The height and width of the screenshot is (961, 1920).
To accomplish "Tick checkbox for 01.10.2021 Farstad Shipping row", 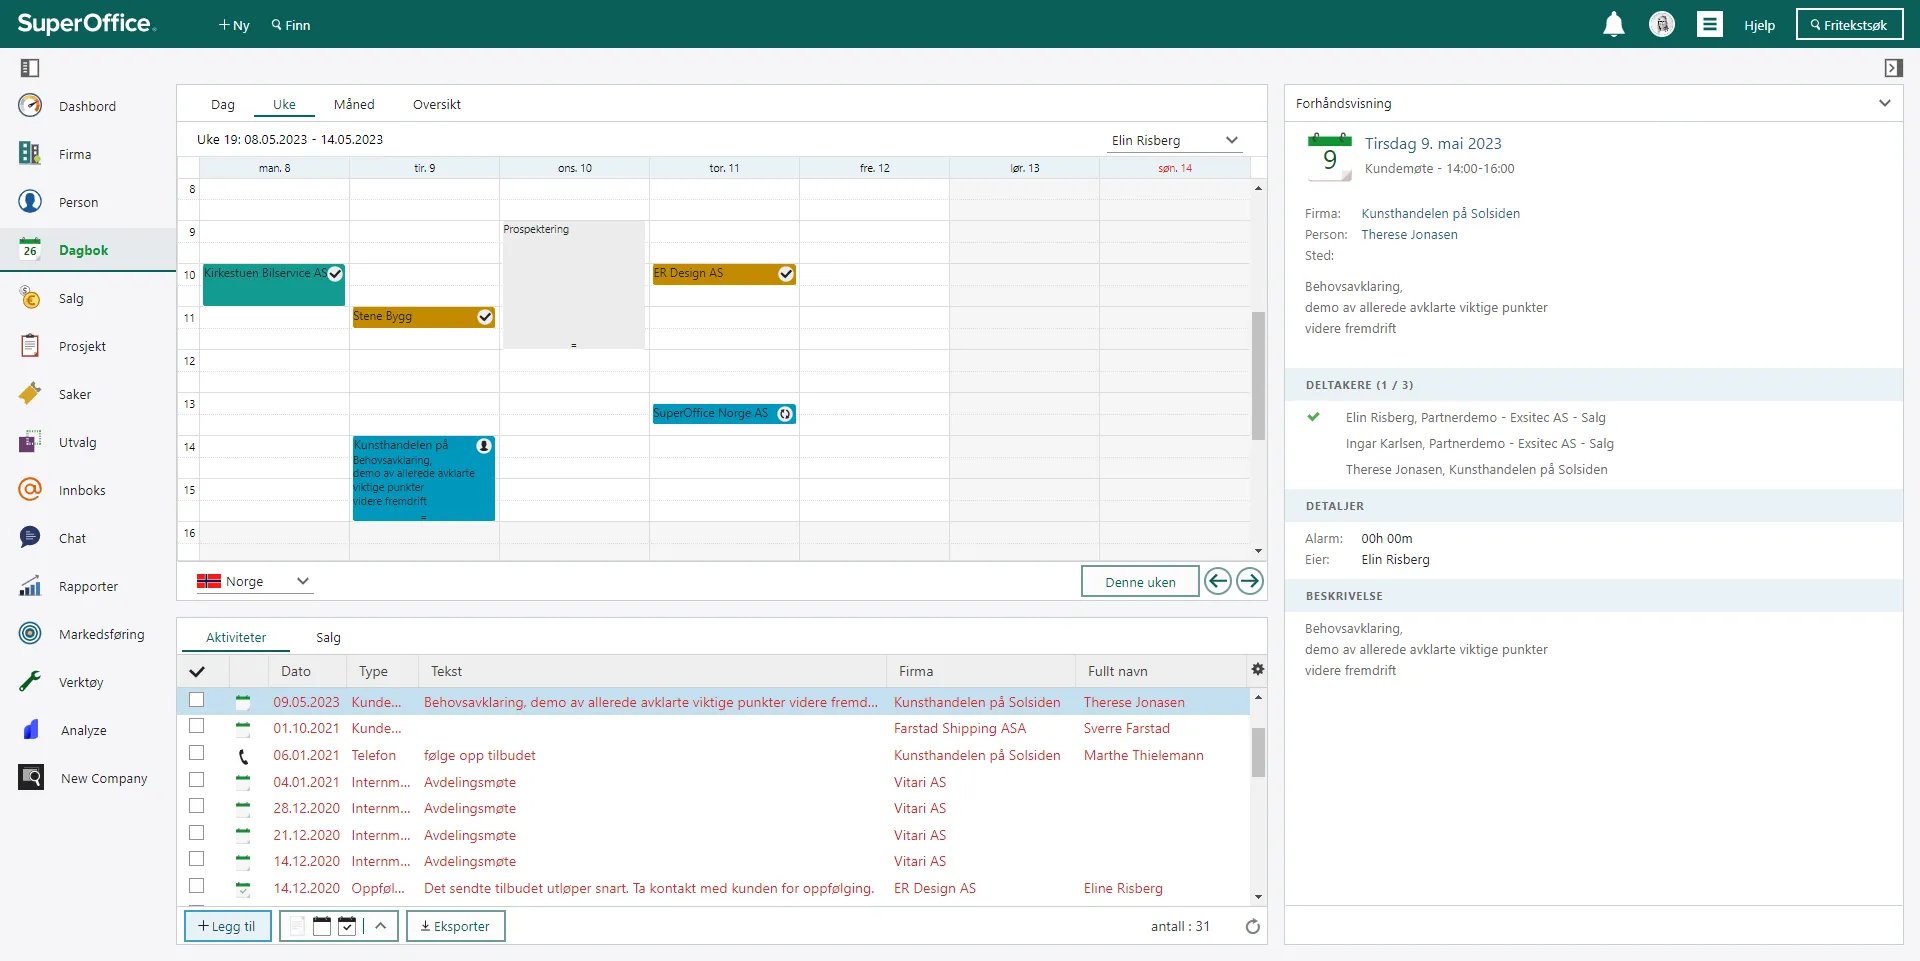I will 196,727.
